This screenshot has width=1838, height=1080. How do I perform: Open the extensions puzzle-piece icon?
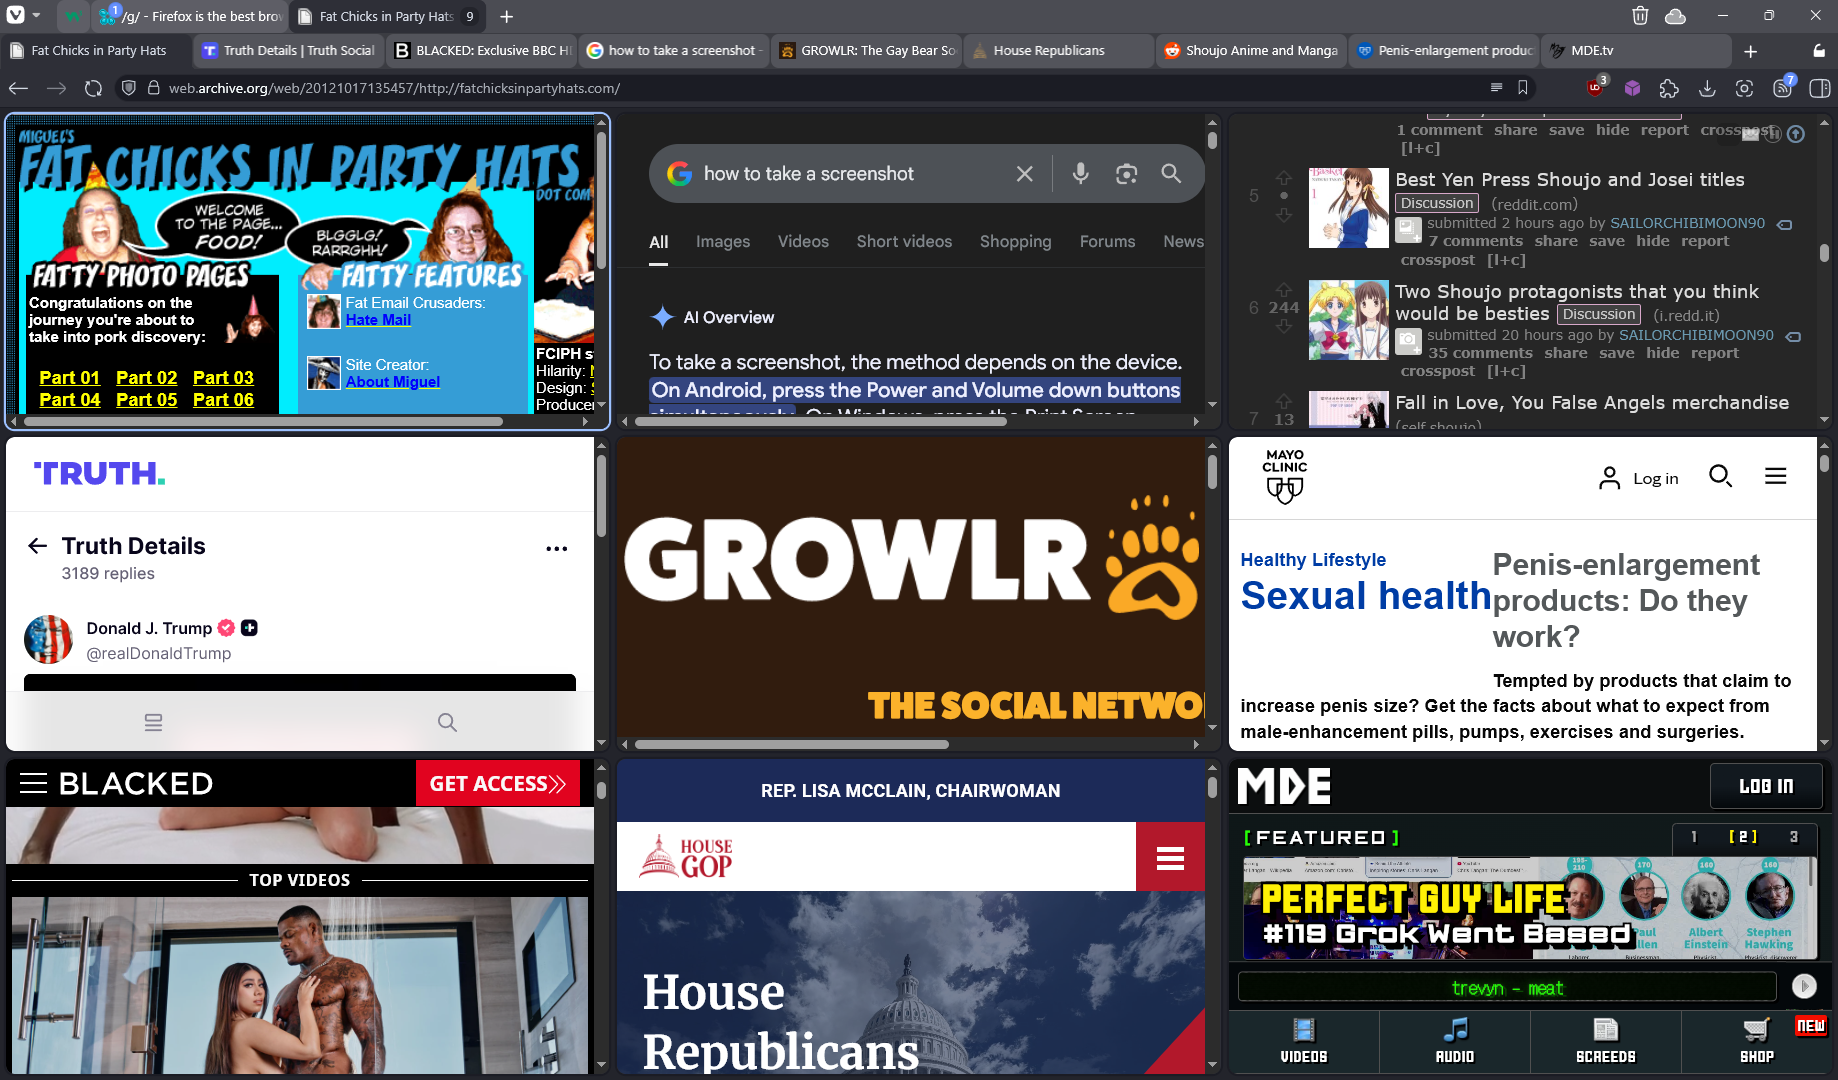pos(1669,88)
